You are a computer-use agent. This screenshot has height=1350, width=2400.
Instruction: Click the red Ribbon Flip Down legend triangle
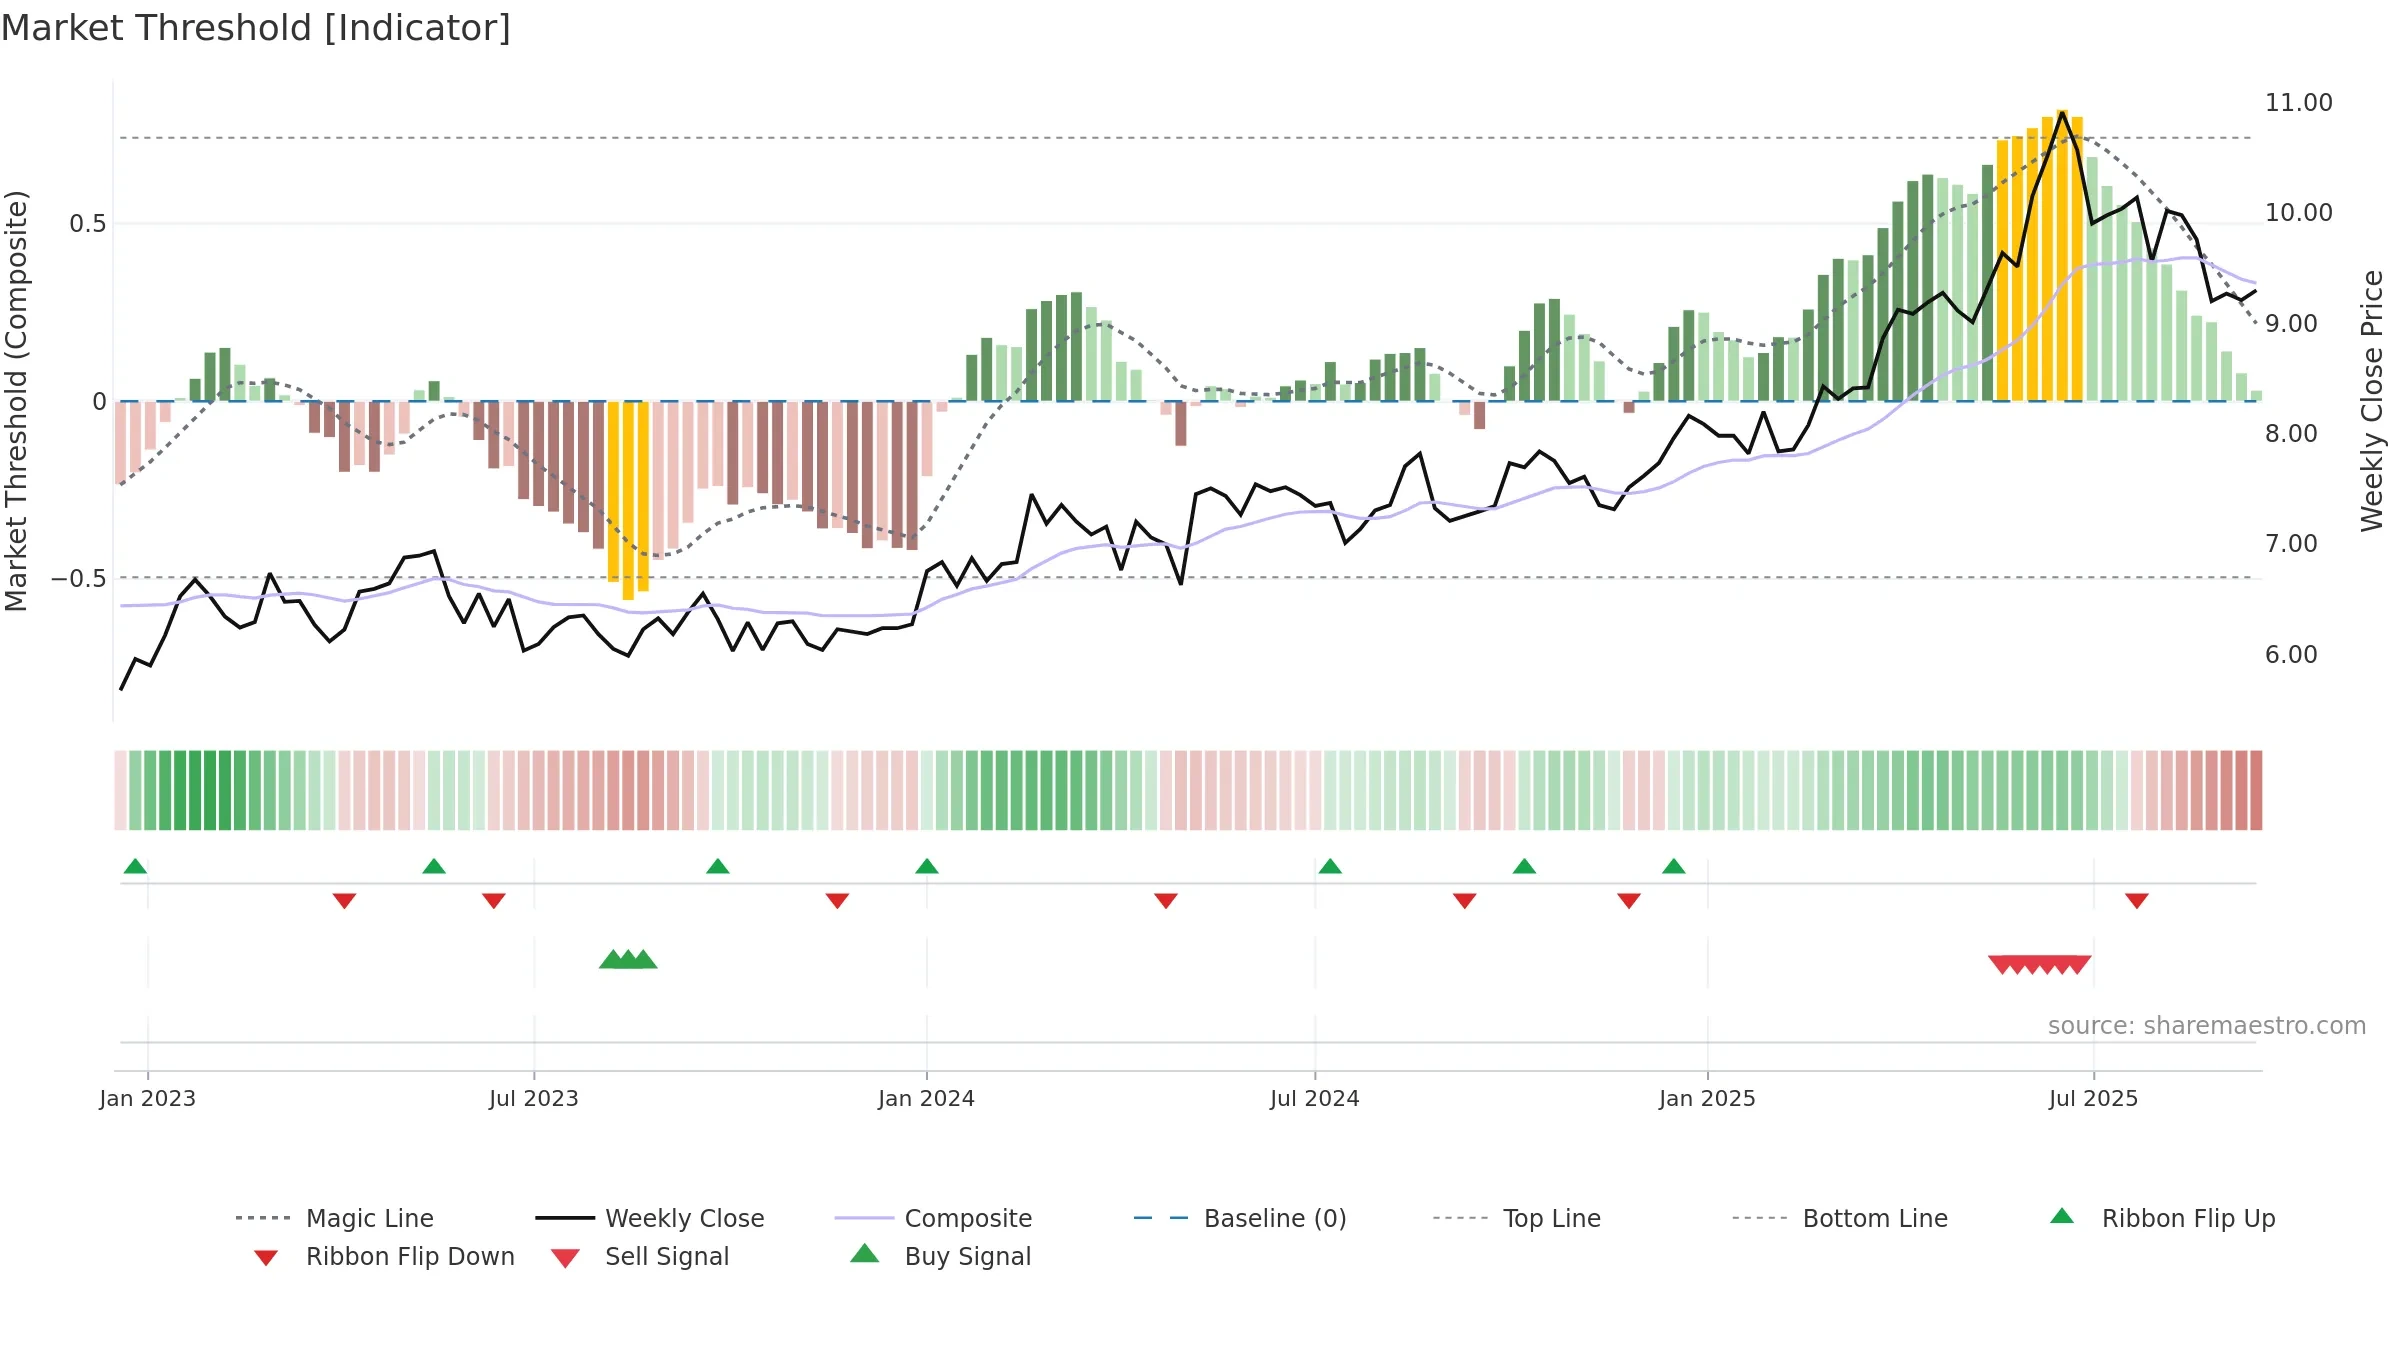tap(266, 1257)
